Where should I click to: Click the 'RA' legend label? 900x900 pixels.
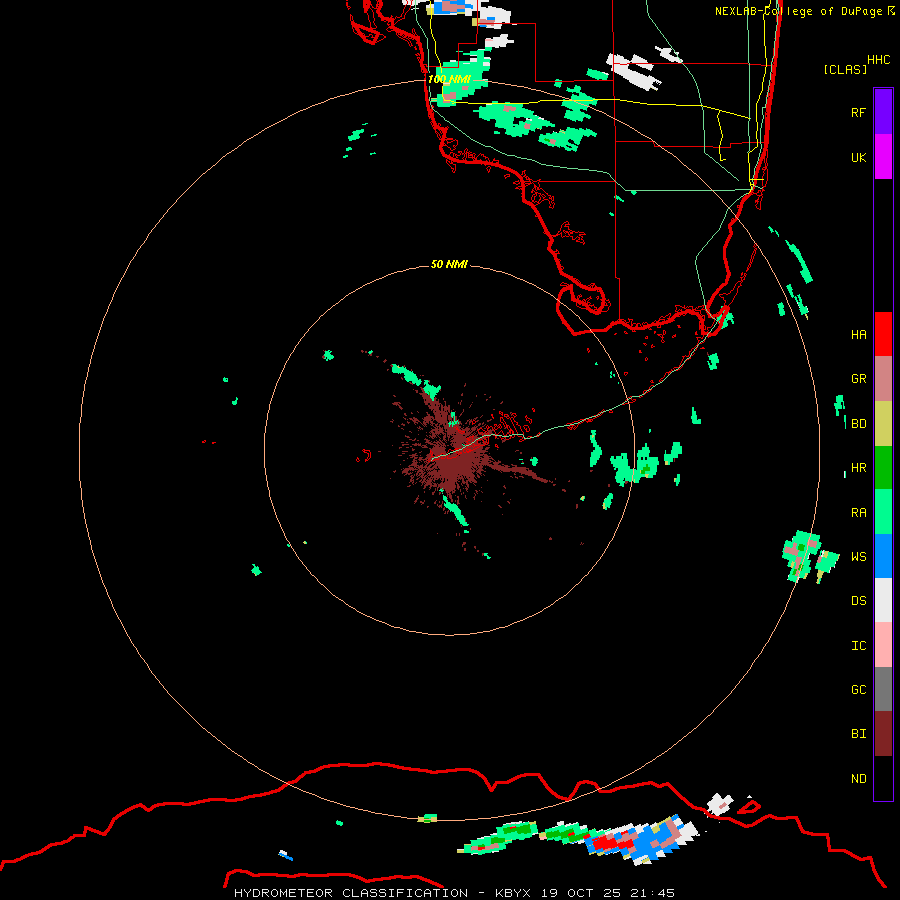(x=858, y=513)
